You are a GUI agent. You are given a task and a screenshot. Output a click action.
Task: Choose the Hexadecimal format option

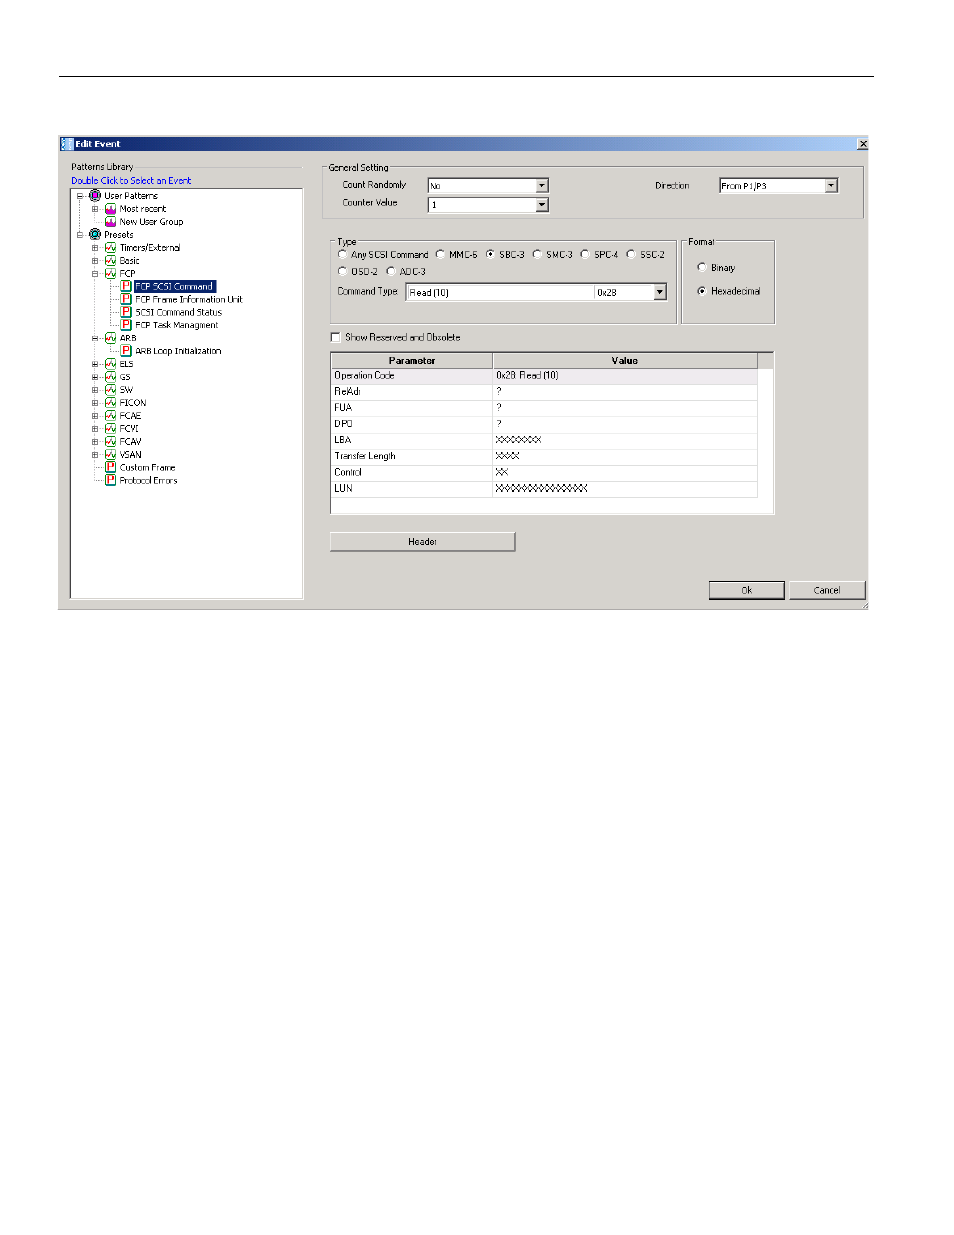tap(702, 291)
